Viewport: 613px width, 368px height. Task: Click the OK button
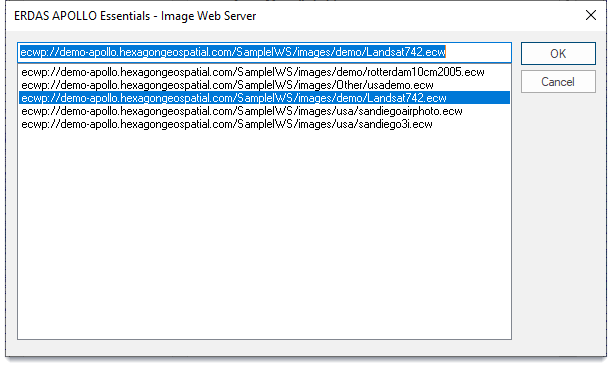(558, 53)
